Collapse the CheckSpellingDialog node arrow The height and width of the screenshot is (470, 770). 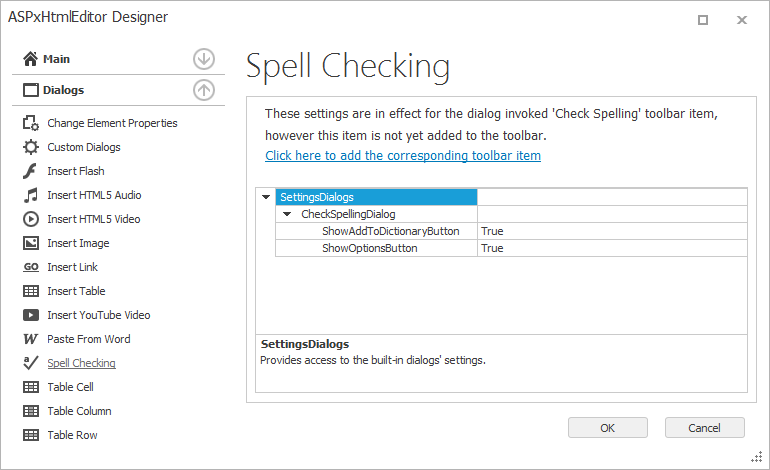(x=287, y=214)
